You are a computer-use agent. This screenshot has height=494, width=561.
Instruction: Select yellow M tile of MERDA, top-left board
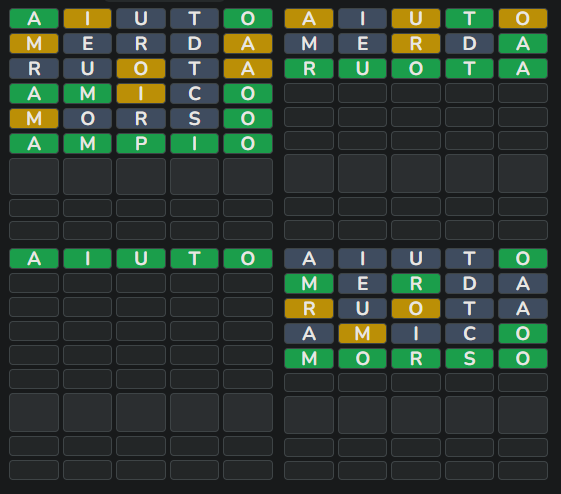pos(34,43)
